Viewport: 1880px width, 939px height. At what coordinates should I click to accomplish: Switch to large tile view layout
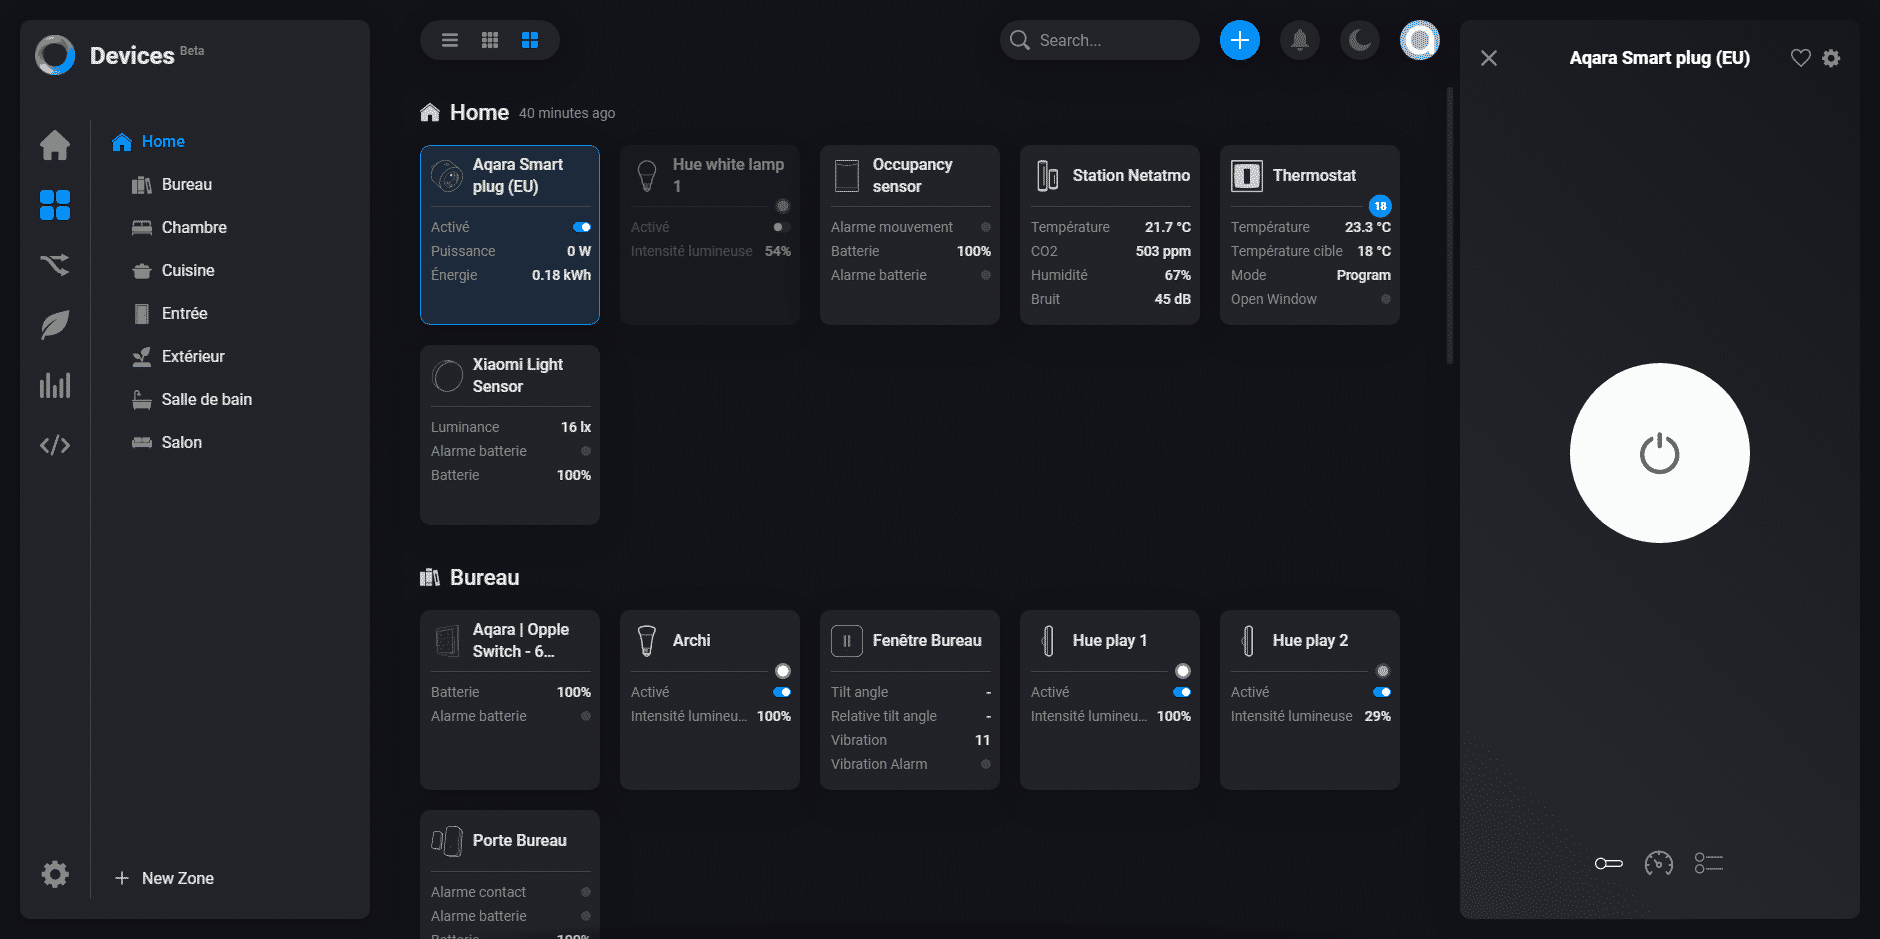(530, 40)
